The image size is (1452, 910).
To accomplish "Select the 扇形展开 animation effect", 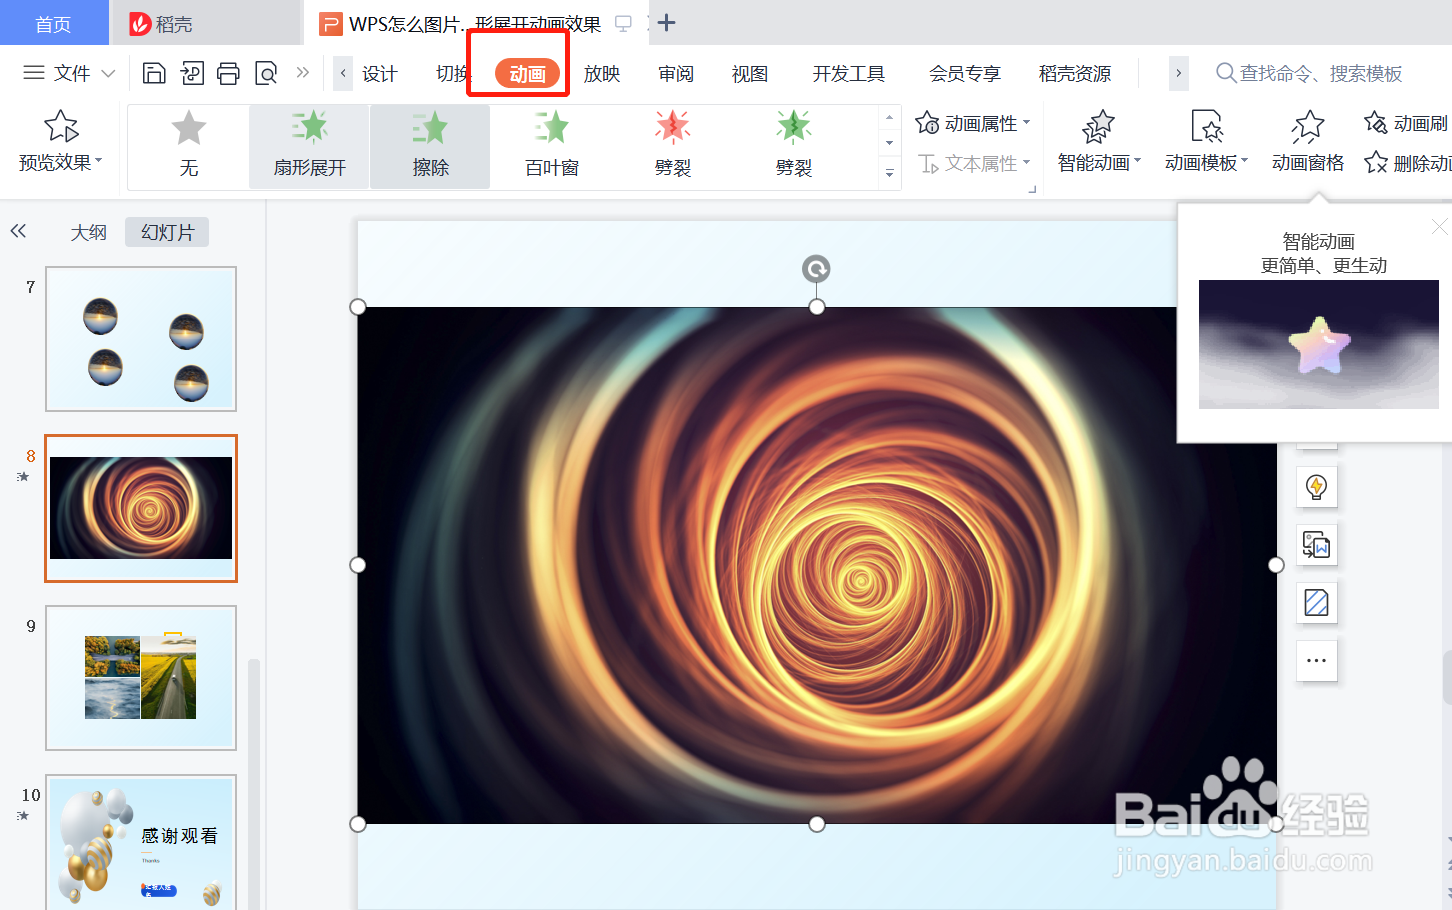I will pos(310,146).
